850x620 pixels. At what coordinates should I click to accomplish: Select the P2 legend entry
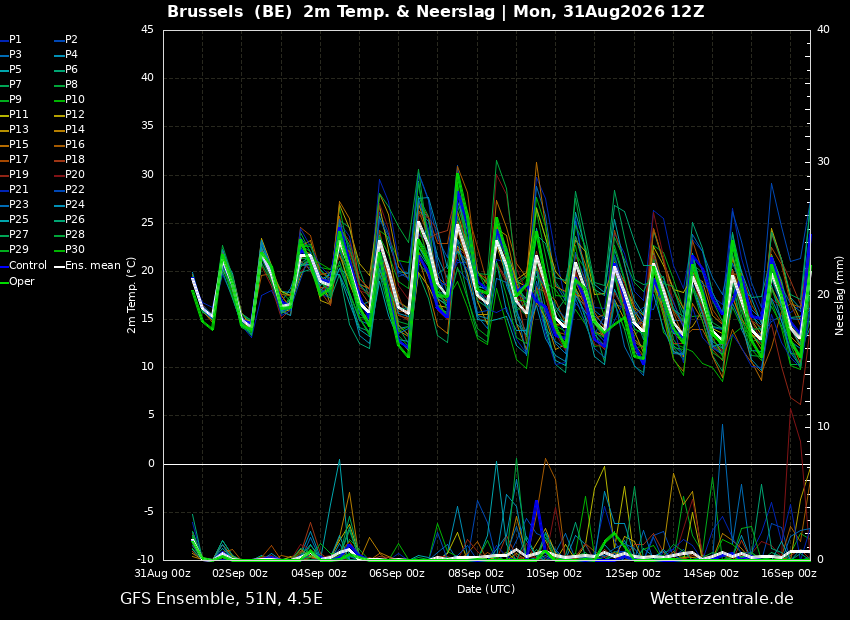[66, 40]
